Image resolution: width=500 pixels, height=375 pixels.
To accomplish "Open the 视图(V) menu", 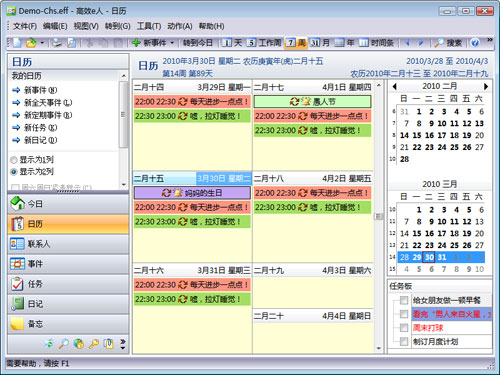I will click(86, 26).
